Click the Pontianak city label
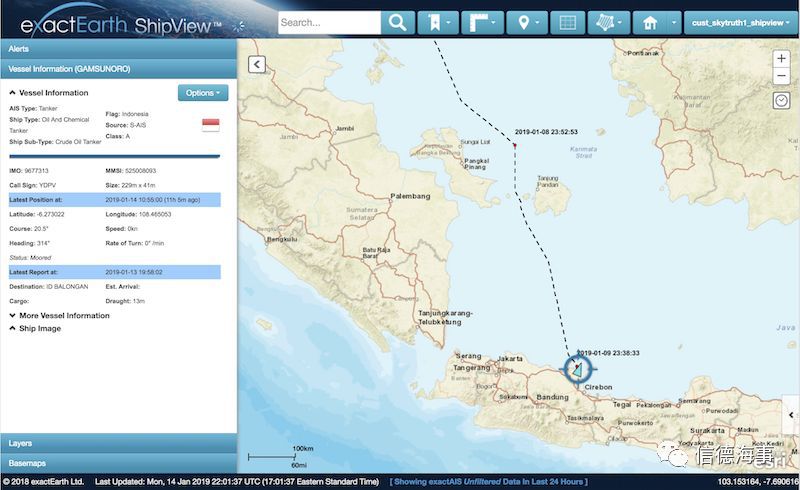Viewport: 800px width, 490px height. tap(643, 53)
